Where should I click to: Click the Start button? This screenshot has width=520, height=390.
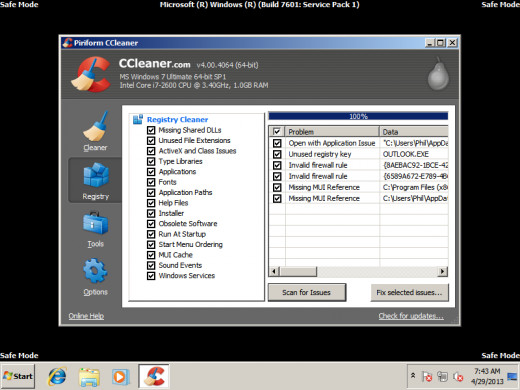[18, 376]
